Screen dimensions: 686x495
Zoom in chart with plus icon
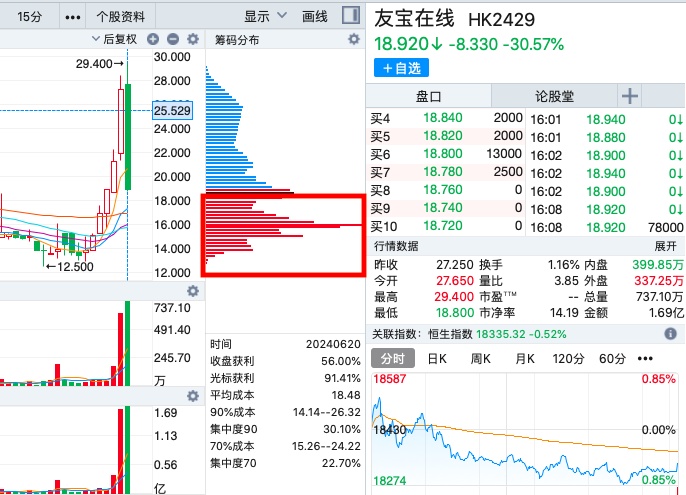point(153,39)
